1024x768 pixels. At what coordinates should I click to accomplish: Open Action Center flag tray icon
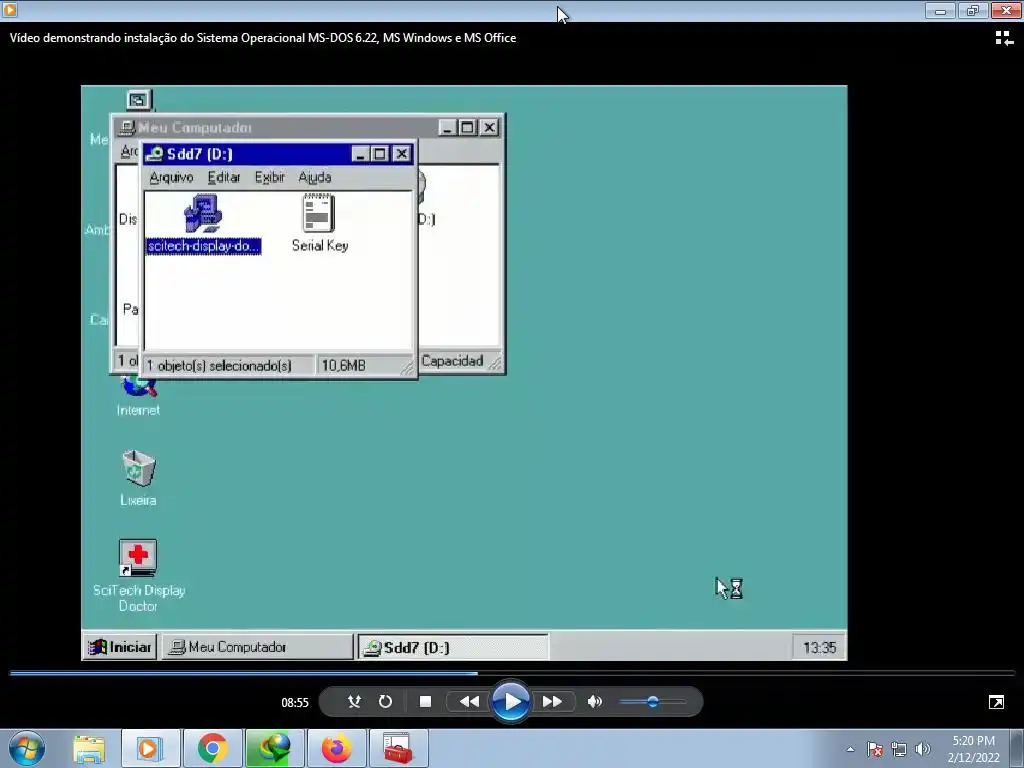click(x=875, y=749)
